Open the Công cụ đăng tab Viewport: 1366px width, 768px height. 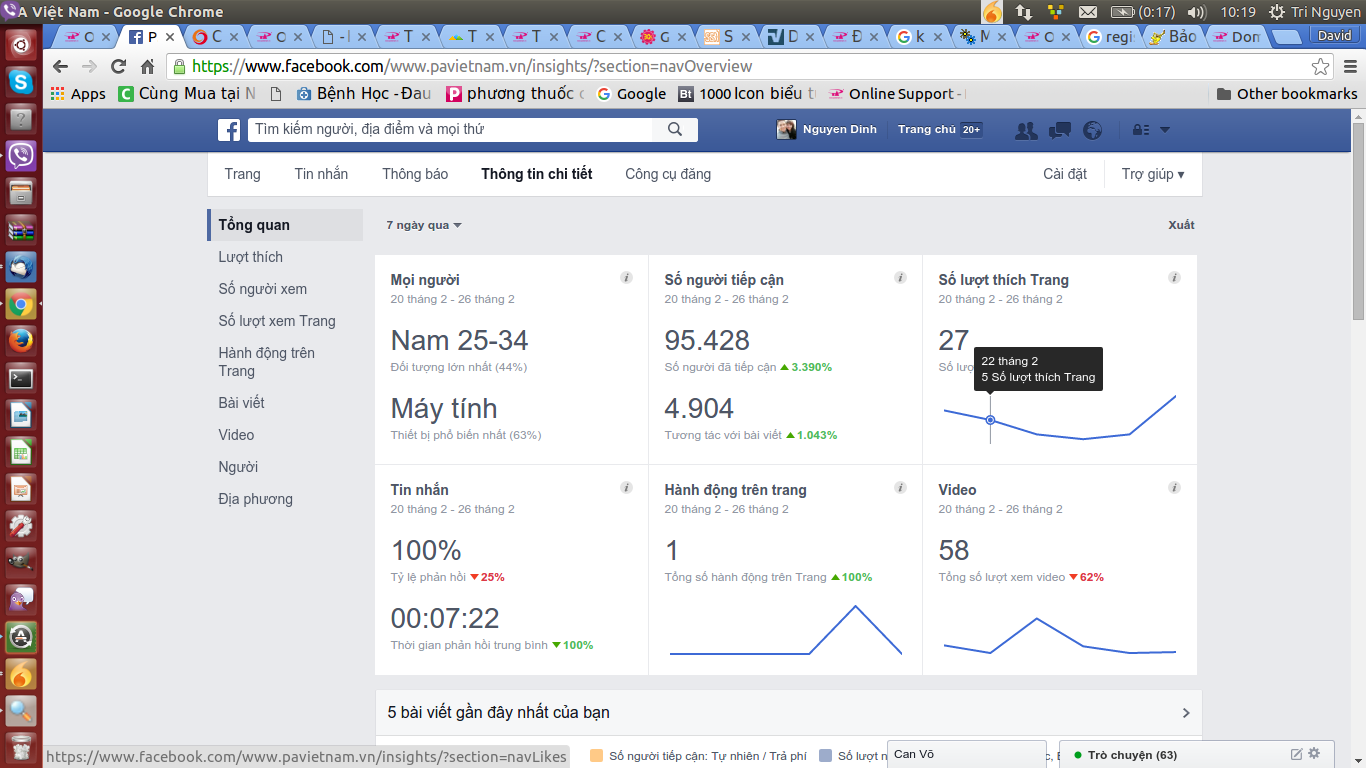(668, 174)
